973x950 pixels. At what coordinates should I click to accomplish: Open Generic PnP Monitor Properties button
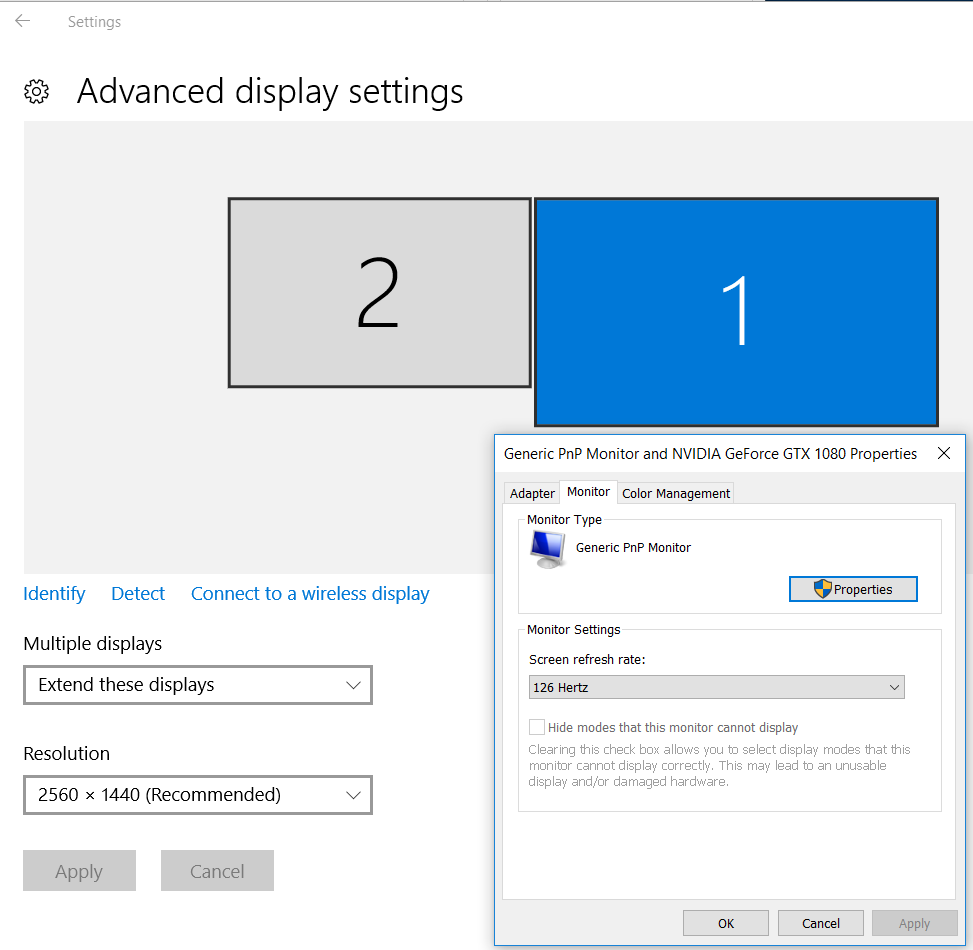click(x=853, y=589)
